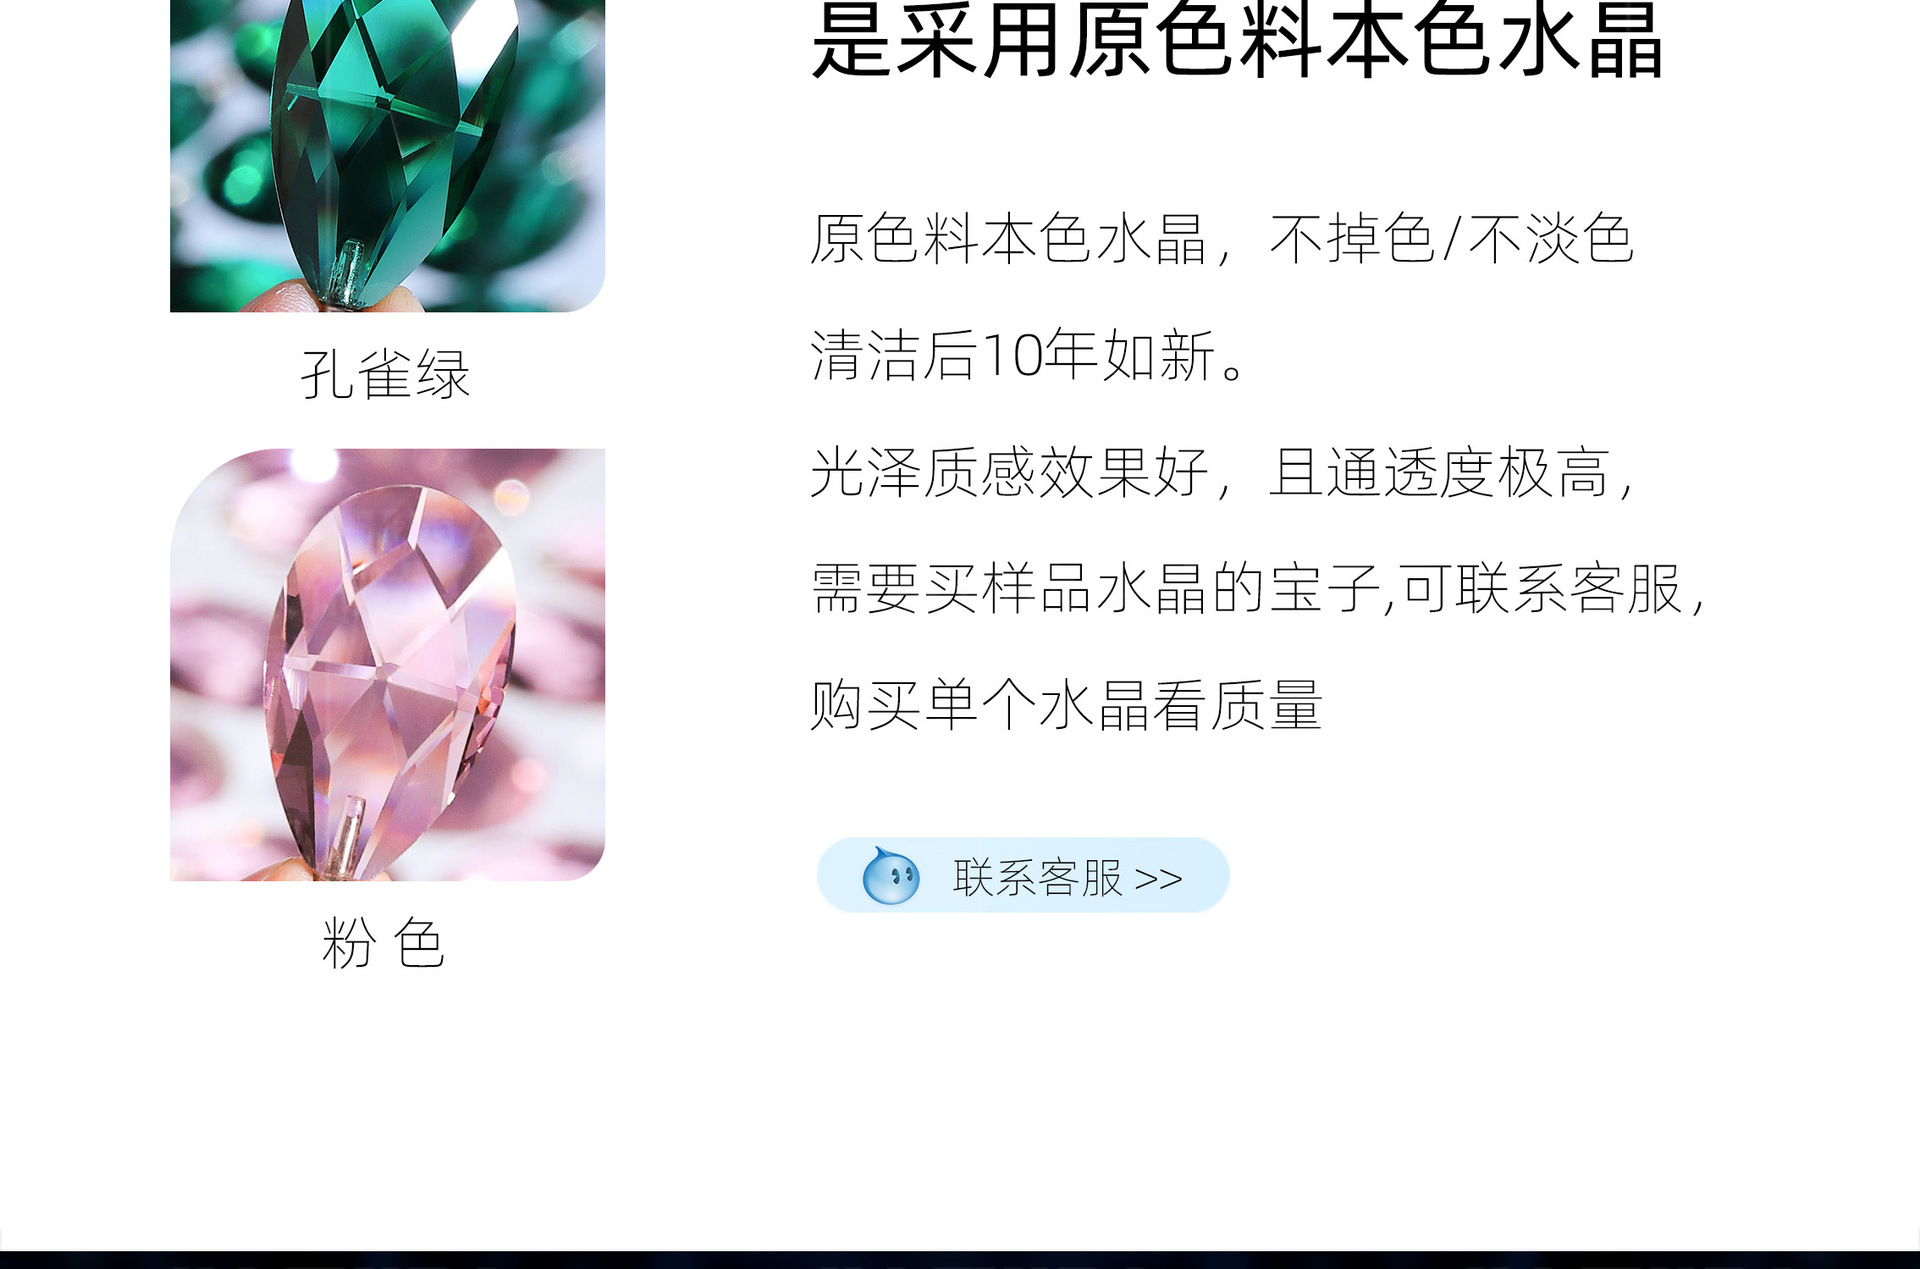Click the dark banner strip at page bottom
Viewport: 1920px width, 1269px height.
pos(960,1259)
